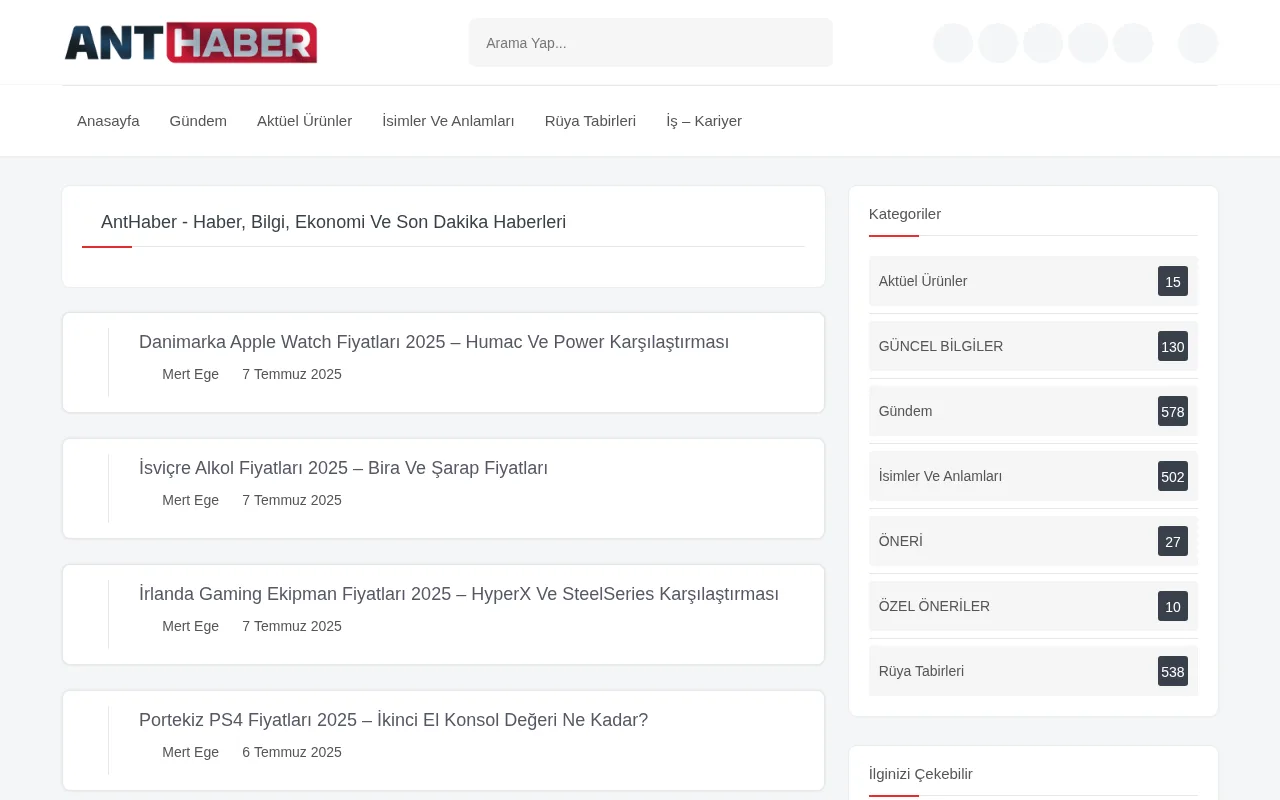The image size is (1280, 800).
Task: Open the İrlanda Gaming Ekipman article
Action: 459,594
